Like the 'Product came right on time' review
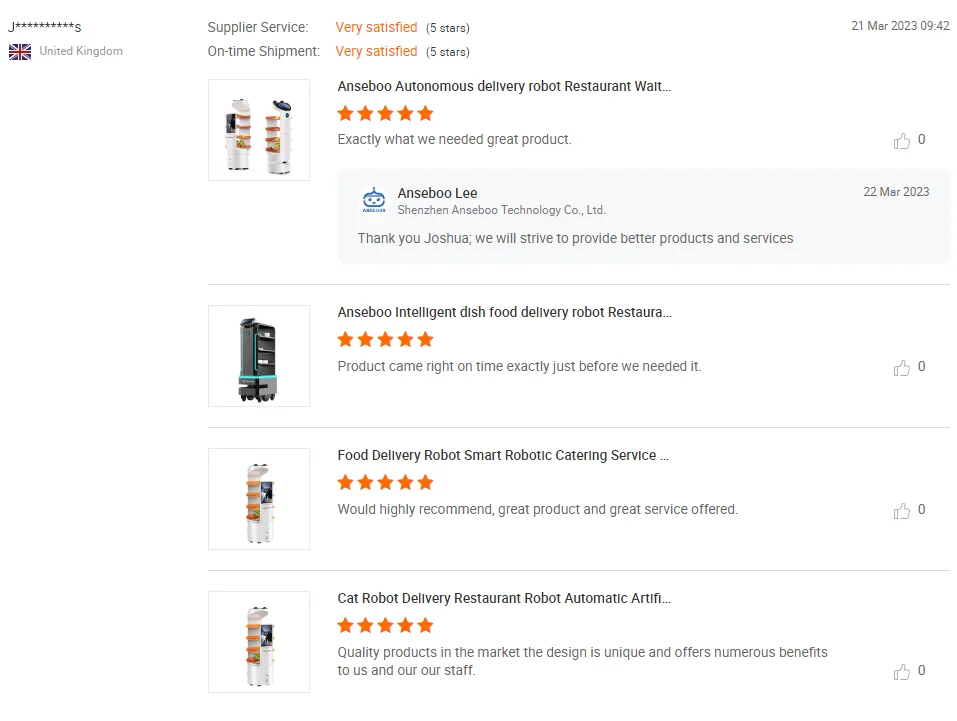This screenshot has width=957, height=721. click(902, 368)
